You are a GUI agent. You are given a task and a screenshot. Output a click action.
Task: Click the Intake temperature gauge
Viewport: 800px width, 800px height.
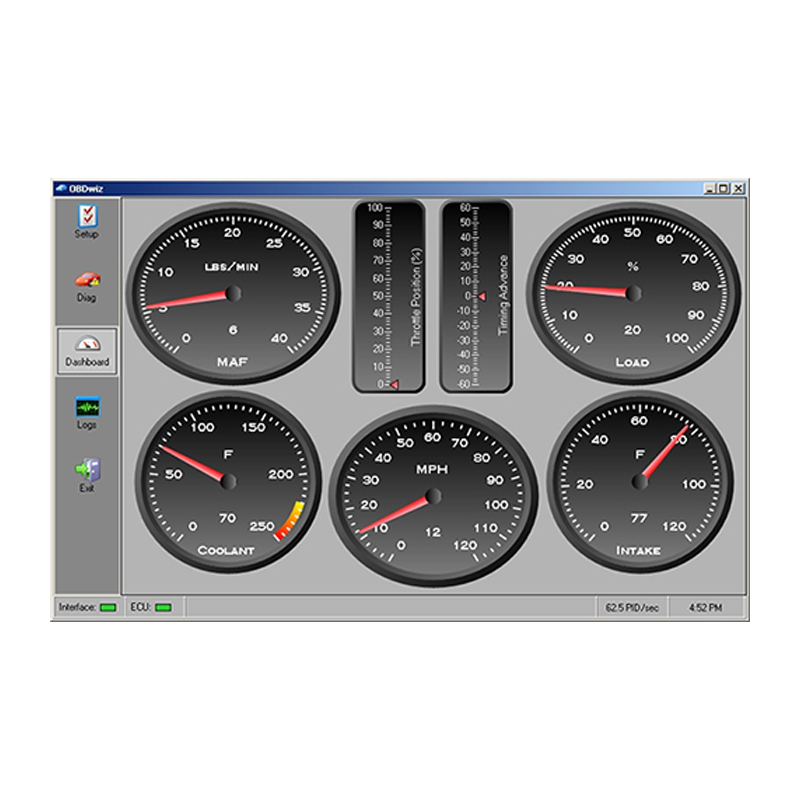[x=640, y=482]
